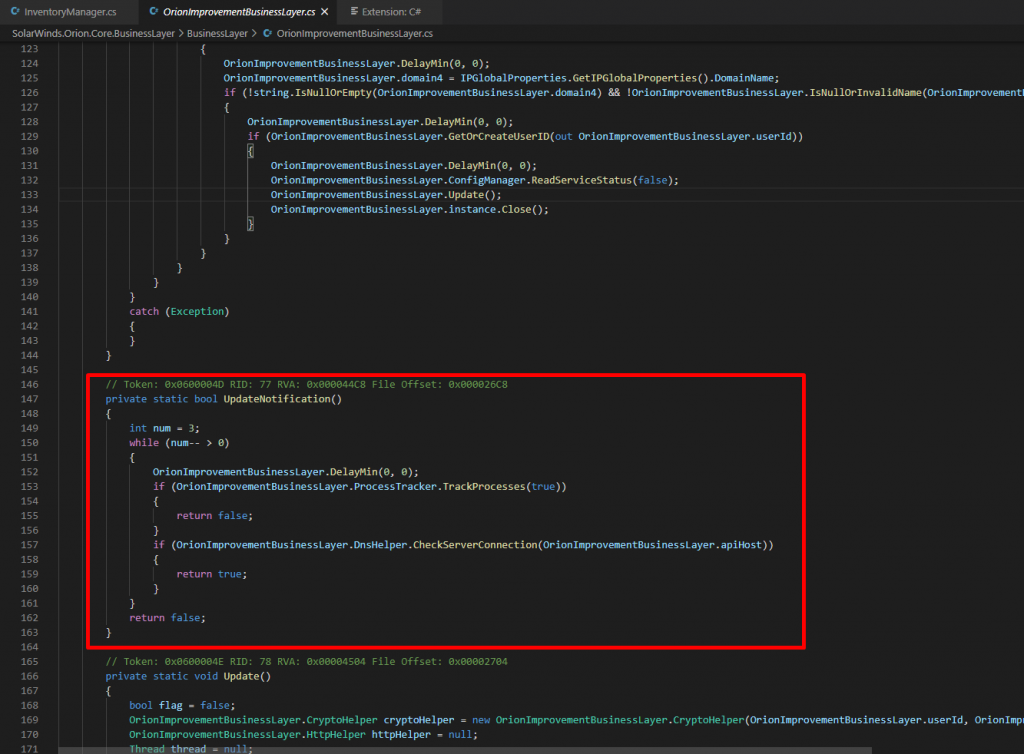This screenshot has height=754, width=1024.
Task: Click 'File Offset: 0x00002704' comment text
Action: tap(440, 661)
